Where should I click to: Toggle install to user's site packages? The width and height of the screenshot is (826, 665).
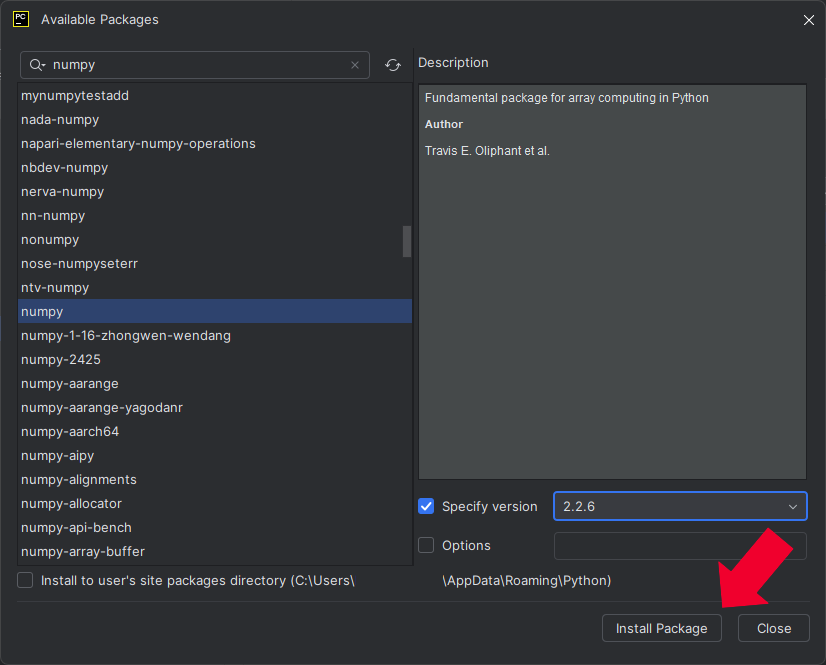[x=25, y=580]
